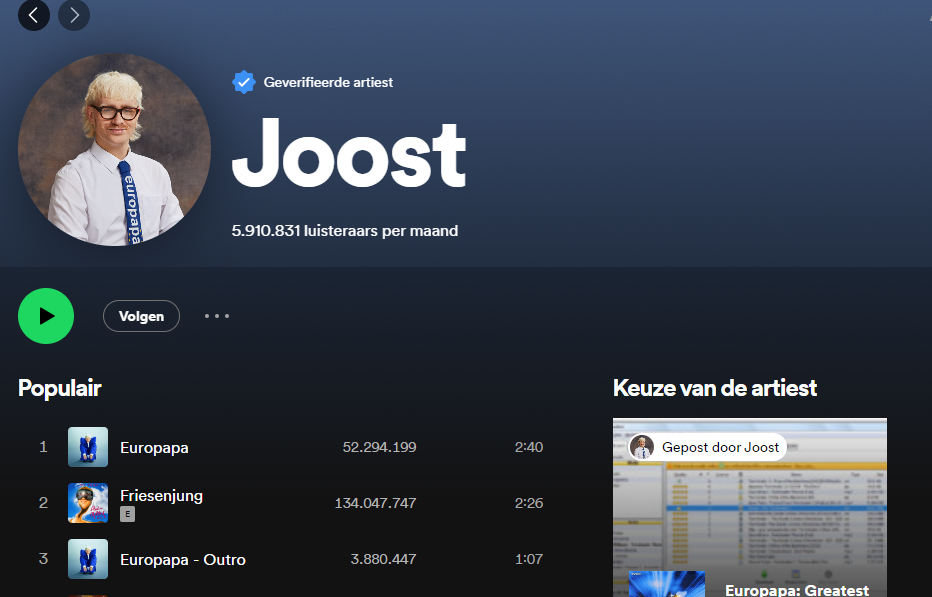The image size is (932, 597).
Task: Click the Europapa track cover art
Action: click(x=88, y=447)
